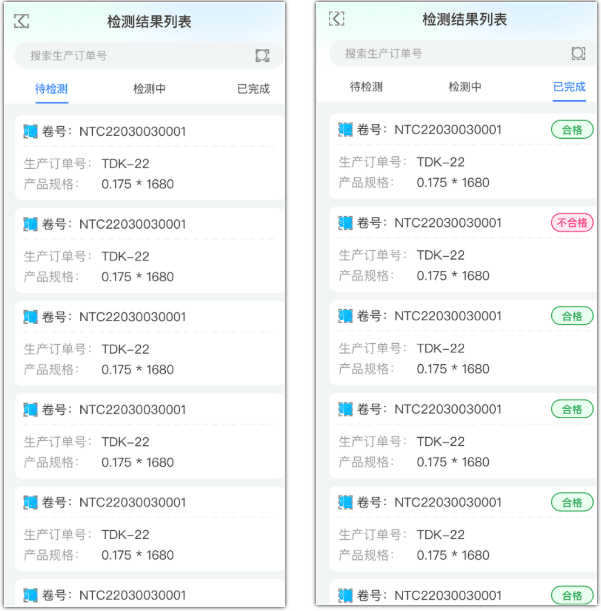Click the 合格 badge on the third right-screen card

[572, 316]
